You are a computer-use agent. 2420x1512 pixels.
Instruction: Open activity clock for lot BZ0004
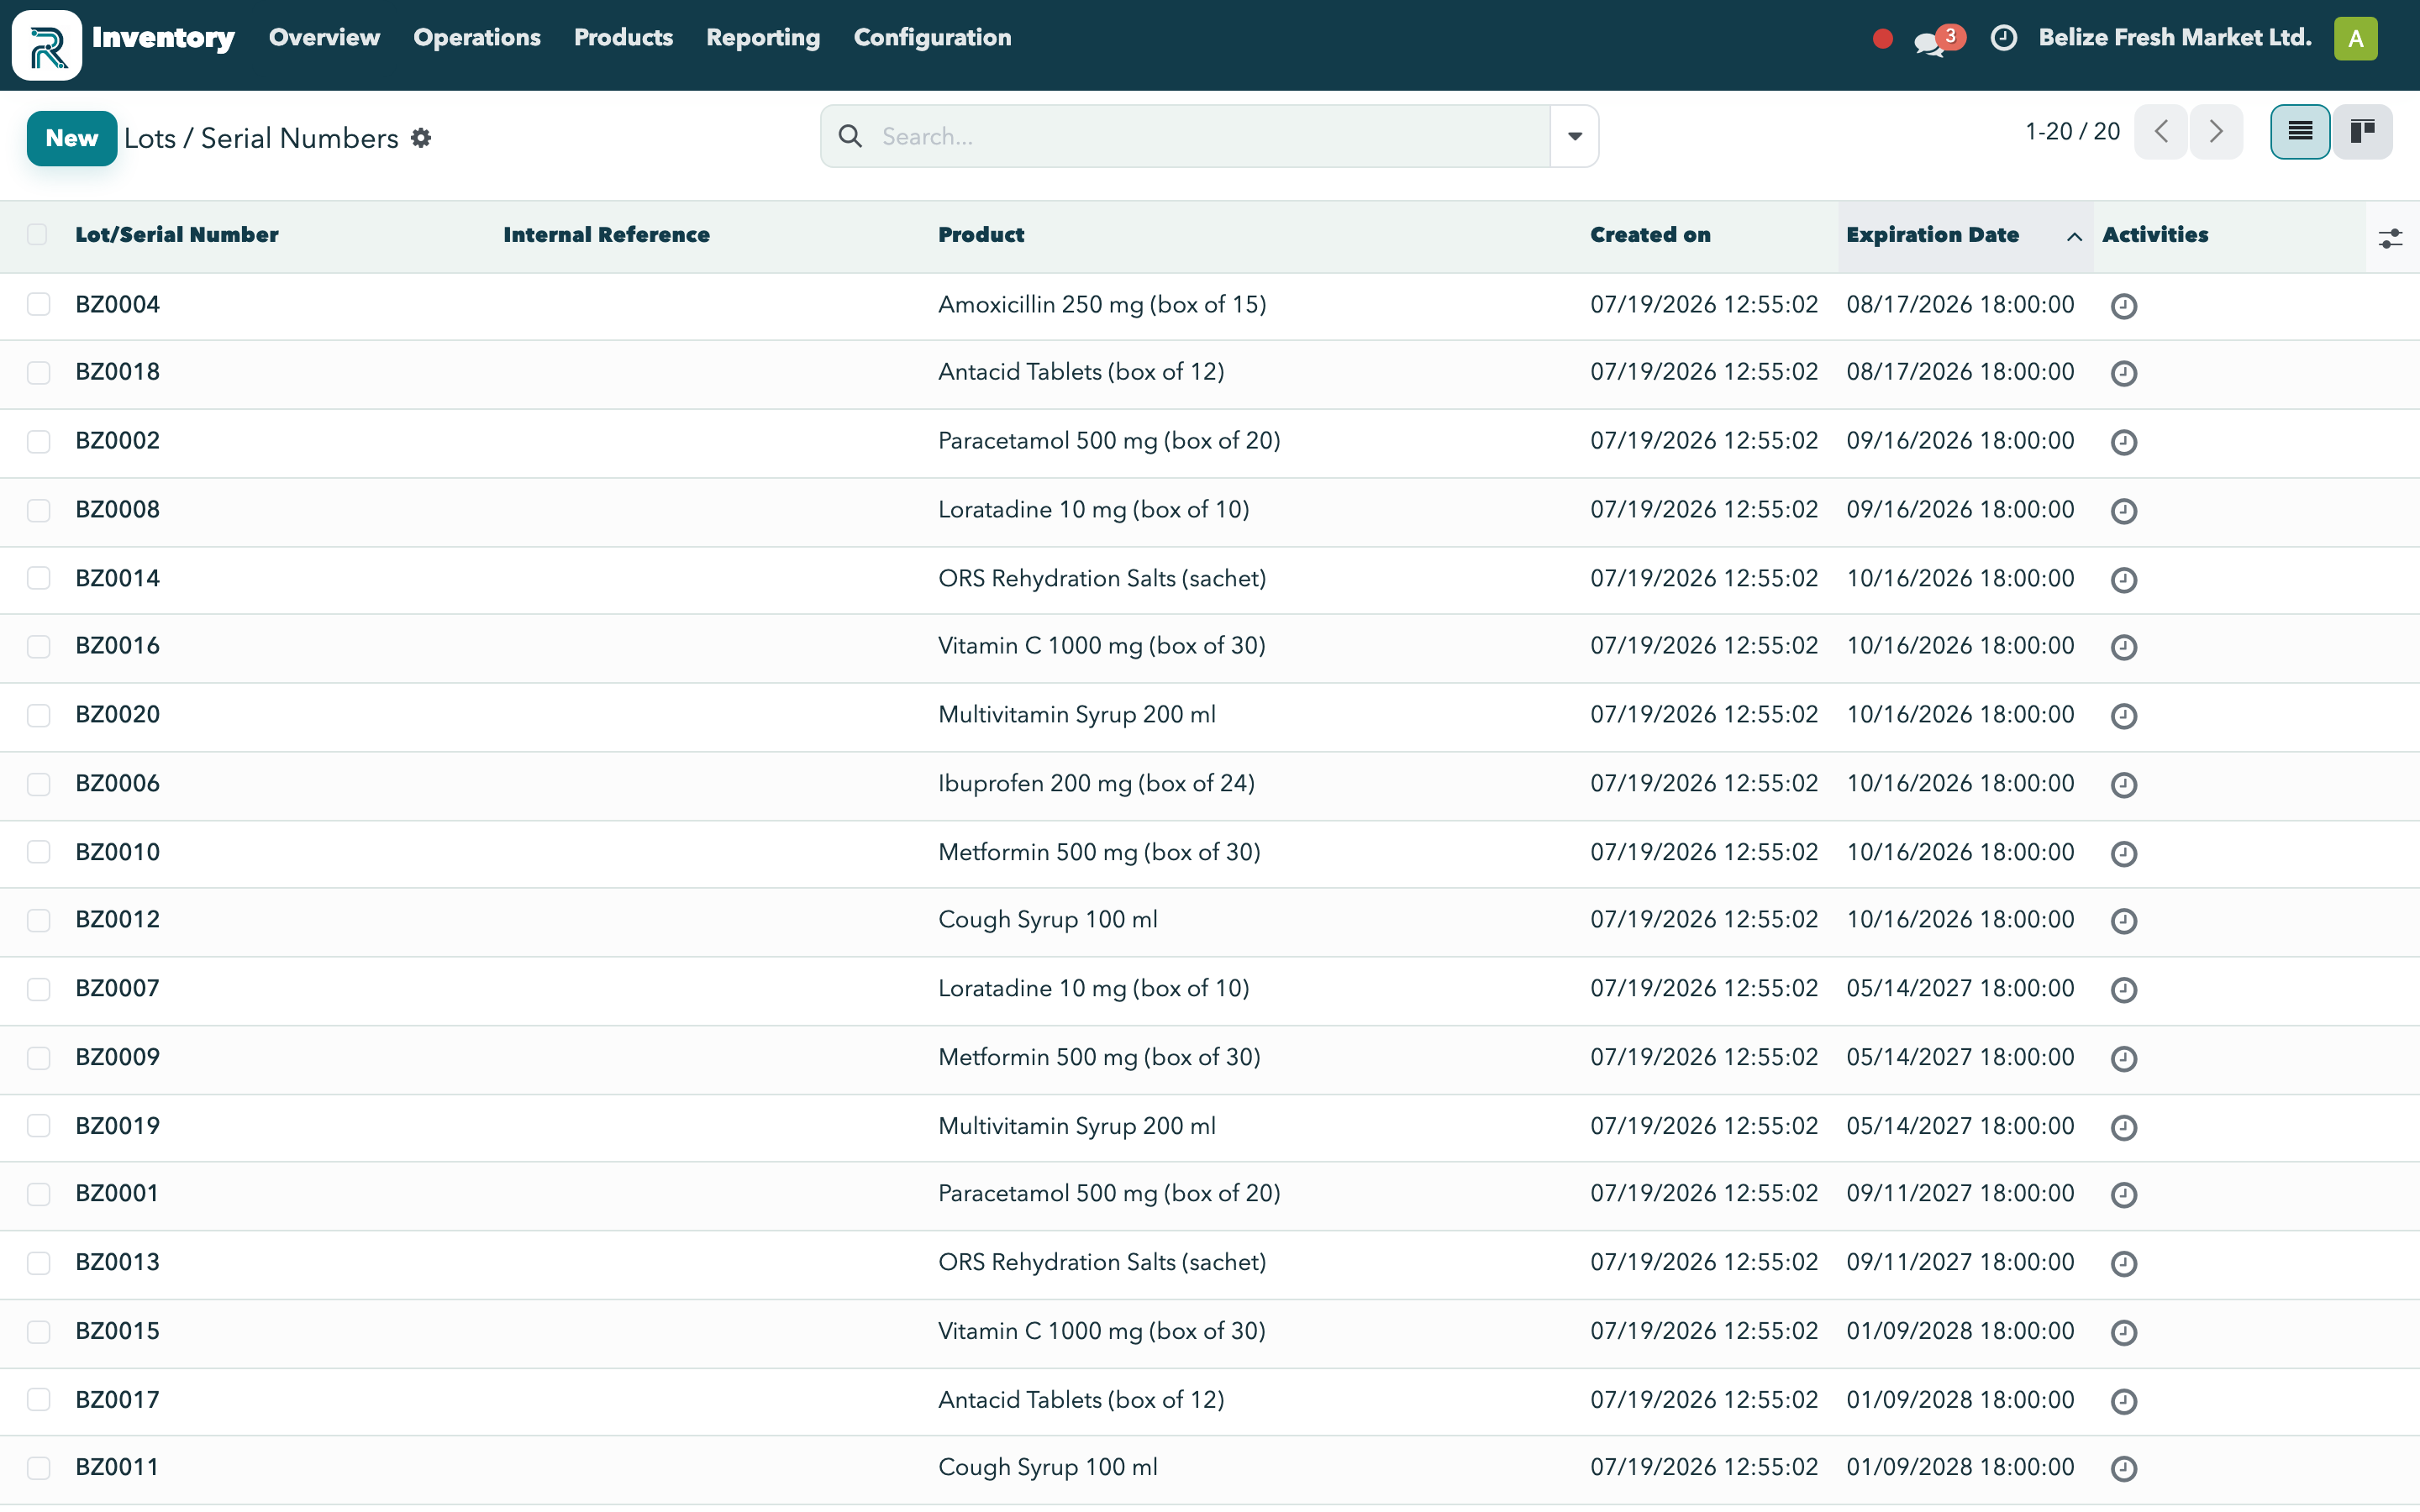(2124, 306)
